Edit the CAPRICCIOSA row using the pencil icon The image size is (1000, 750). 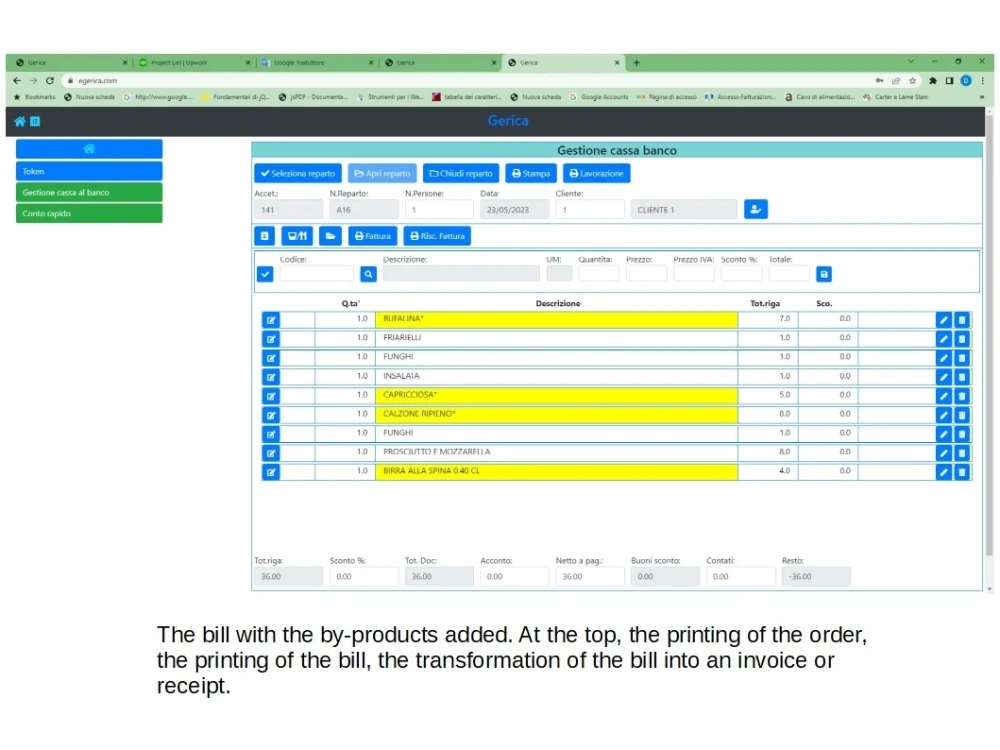pos(942,395)
